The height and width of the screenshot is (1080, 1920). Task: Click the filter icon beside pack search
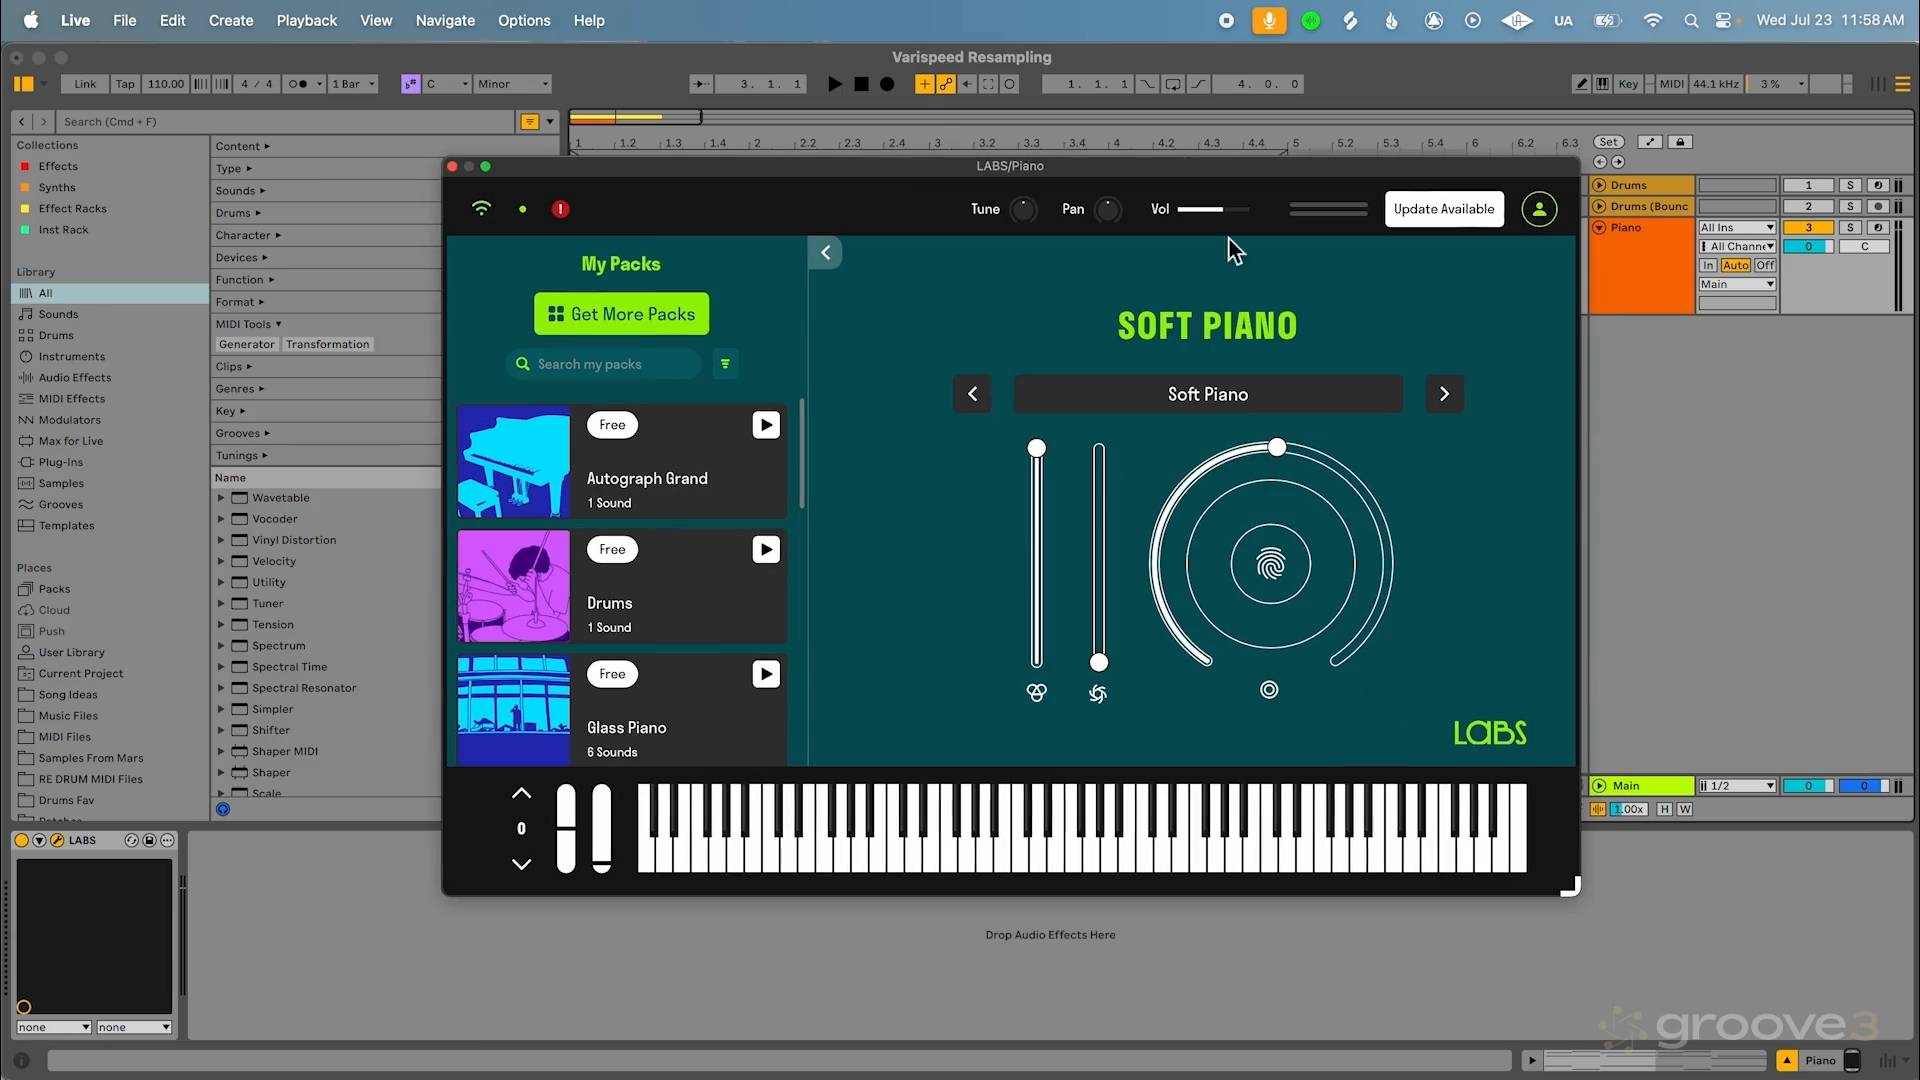pyautogui.click(x=725, y=364)
